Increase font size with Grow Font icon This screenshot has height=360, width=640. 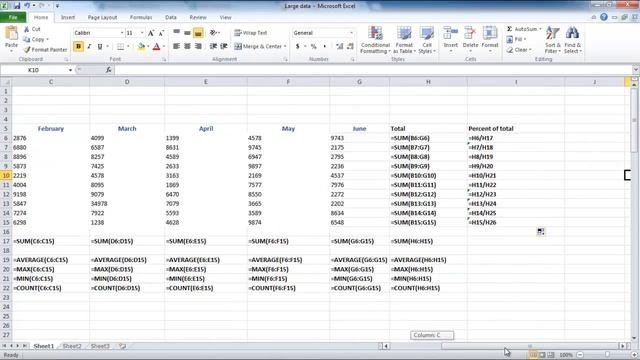pos(151,33)
